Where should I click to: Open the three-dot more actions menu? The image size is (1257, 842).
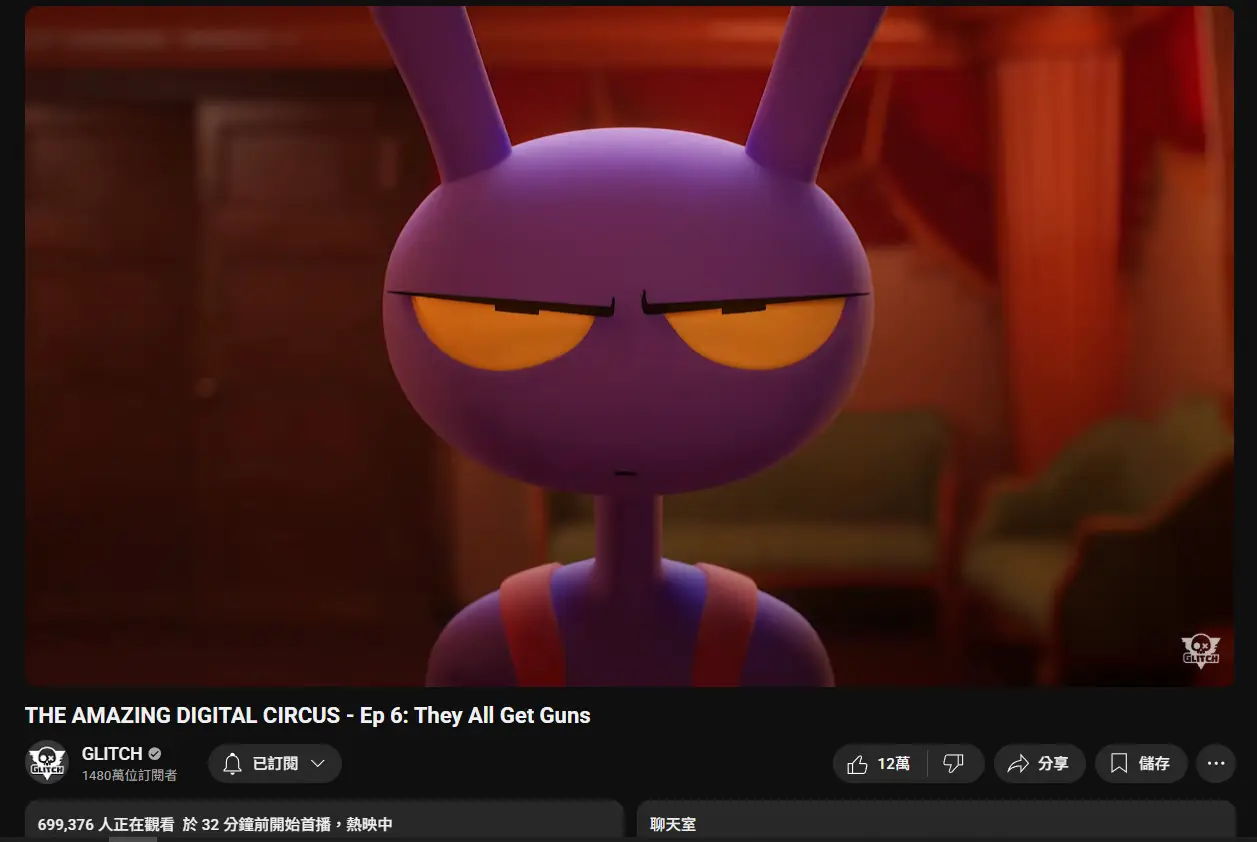tap(1216, 764)
